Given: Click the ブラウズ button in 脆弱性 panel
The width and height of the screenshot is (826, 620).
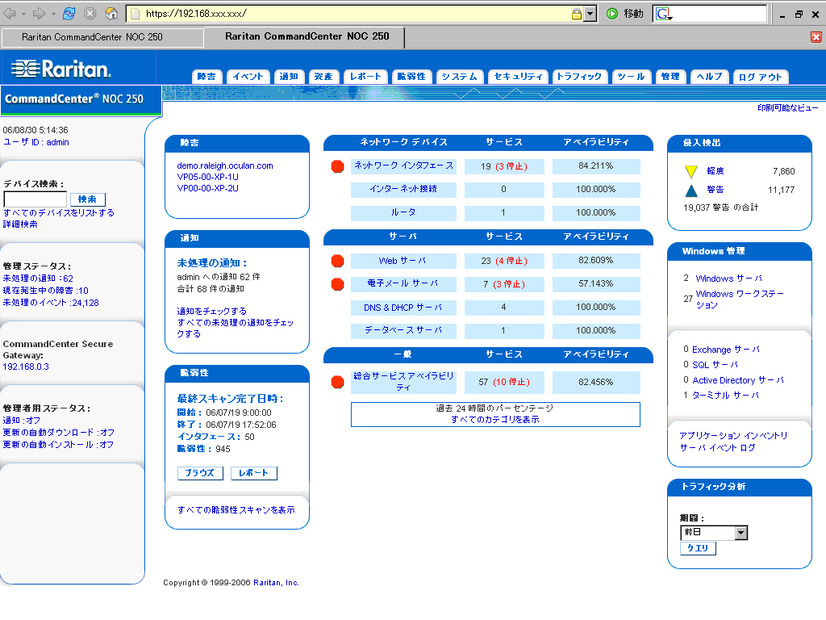Looking at the screenshot, I should point(200,473).
